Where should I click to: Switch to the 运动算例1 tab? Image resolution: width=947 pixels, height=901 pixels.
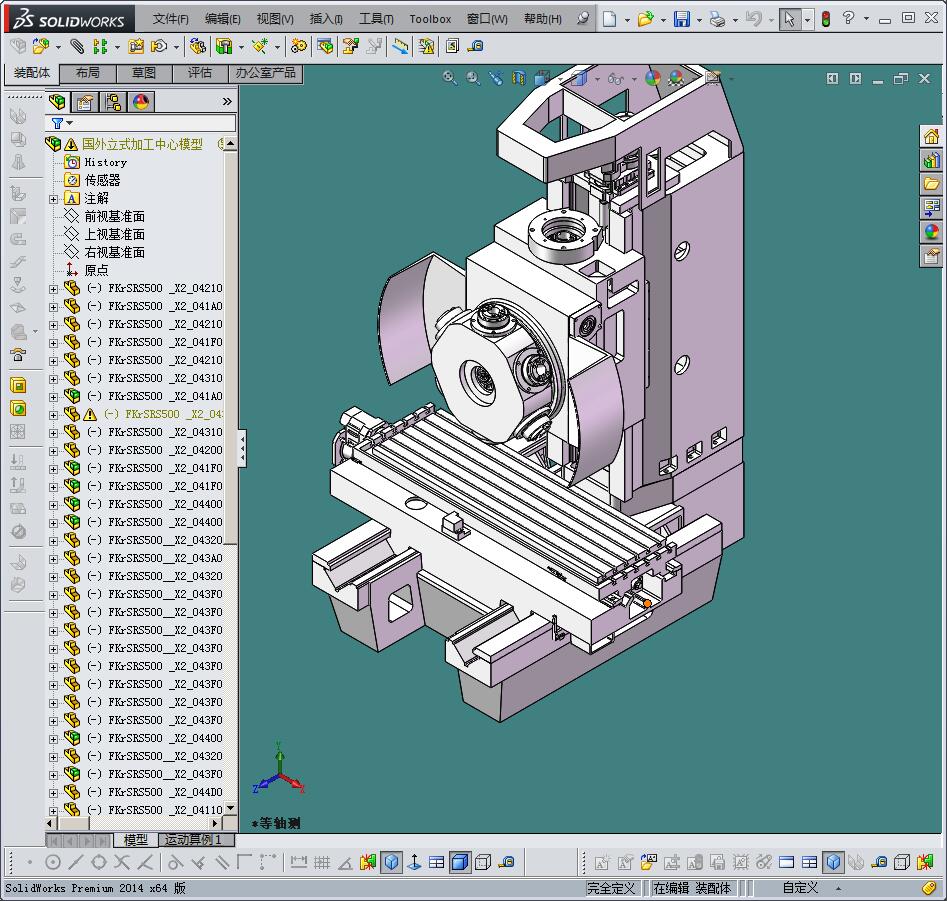point(195,840)
